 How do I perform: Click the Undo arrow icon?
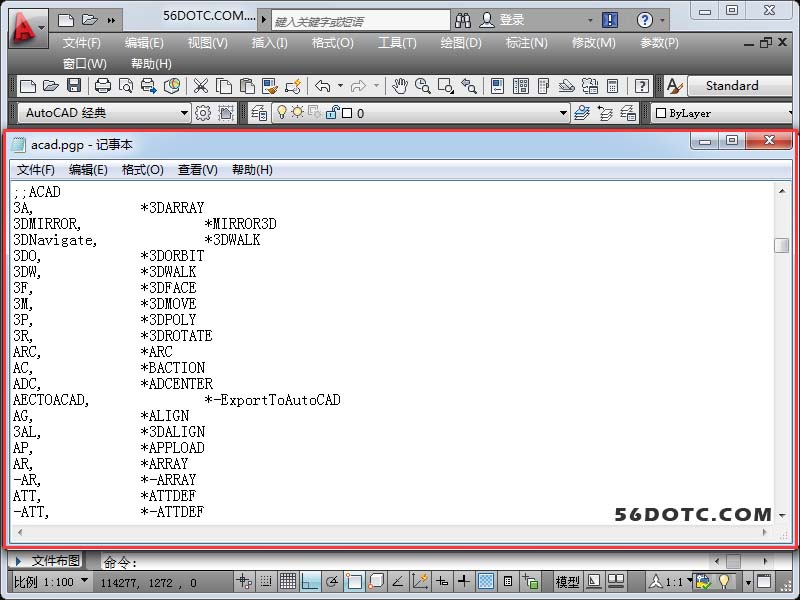[x=322, y=87]
